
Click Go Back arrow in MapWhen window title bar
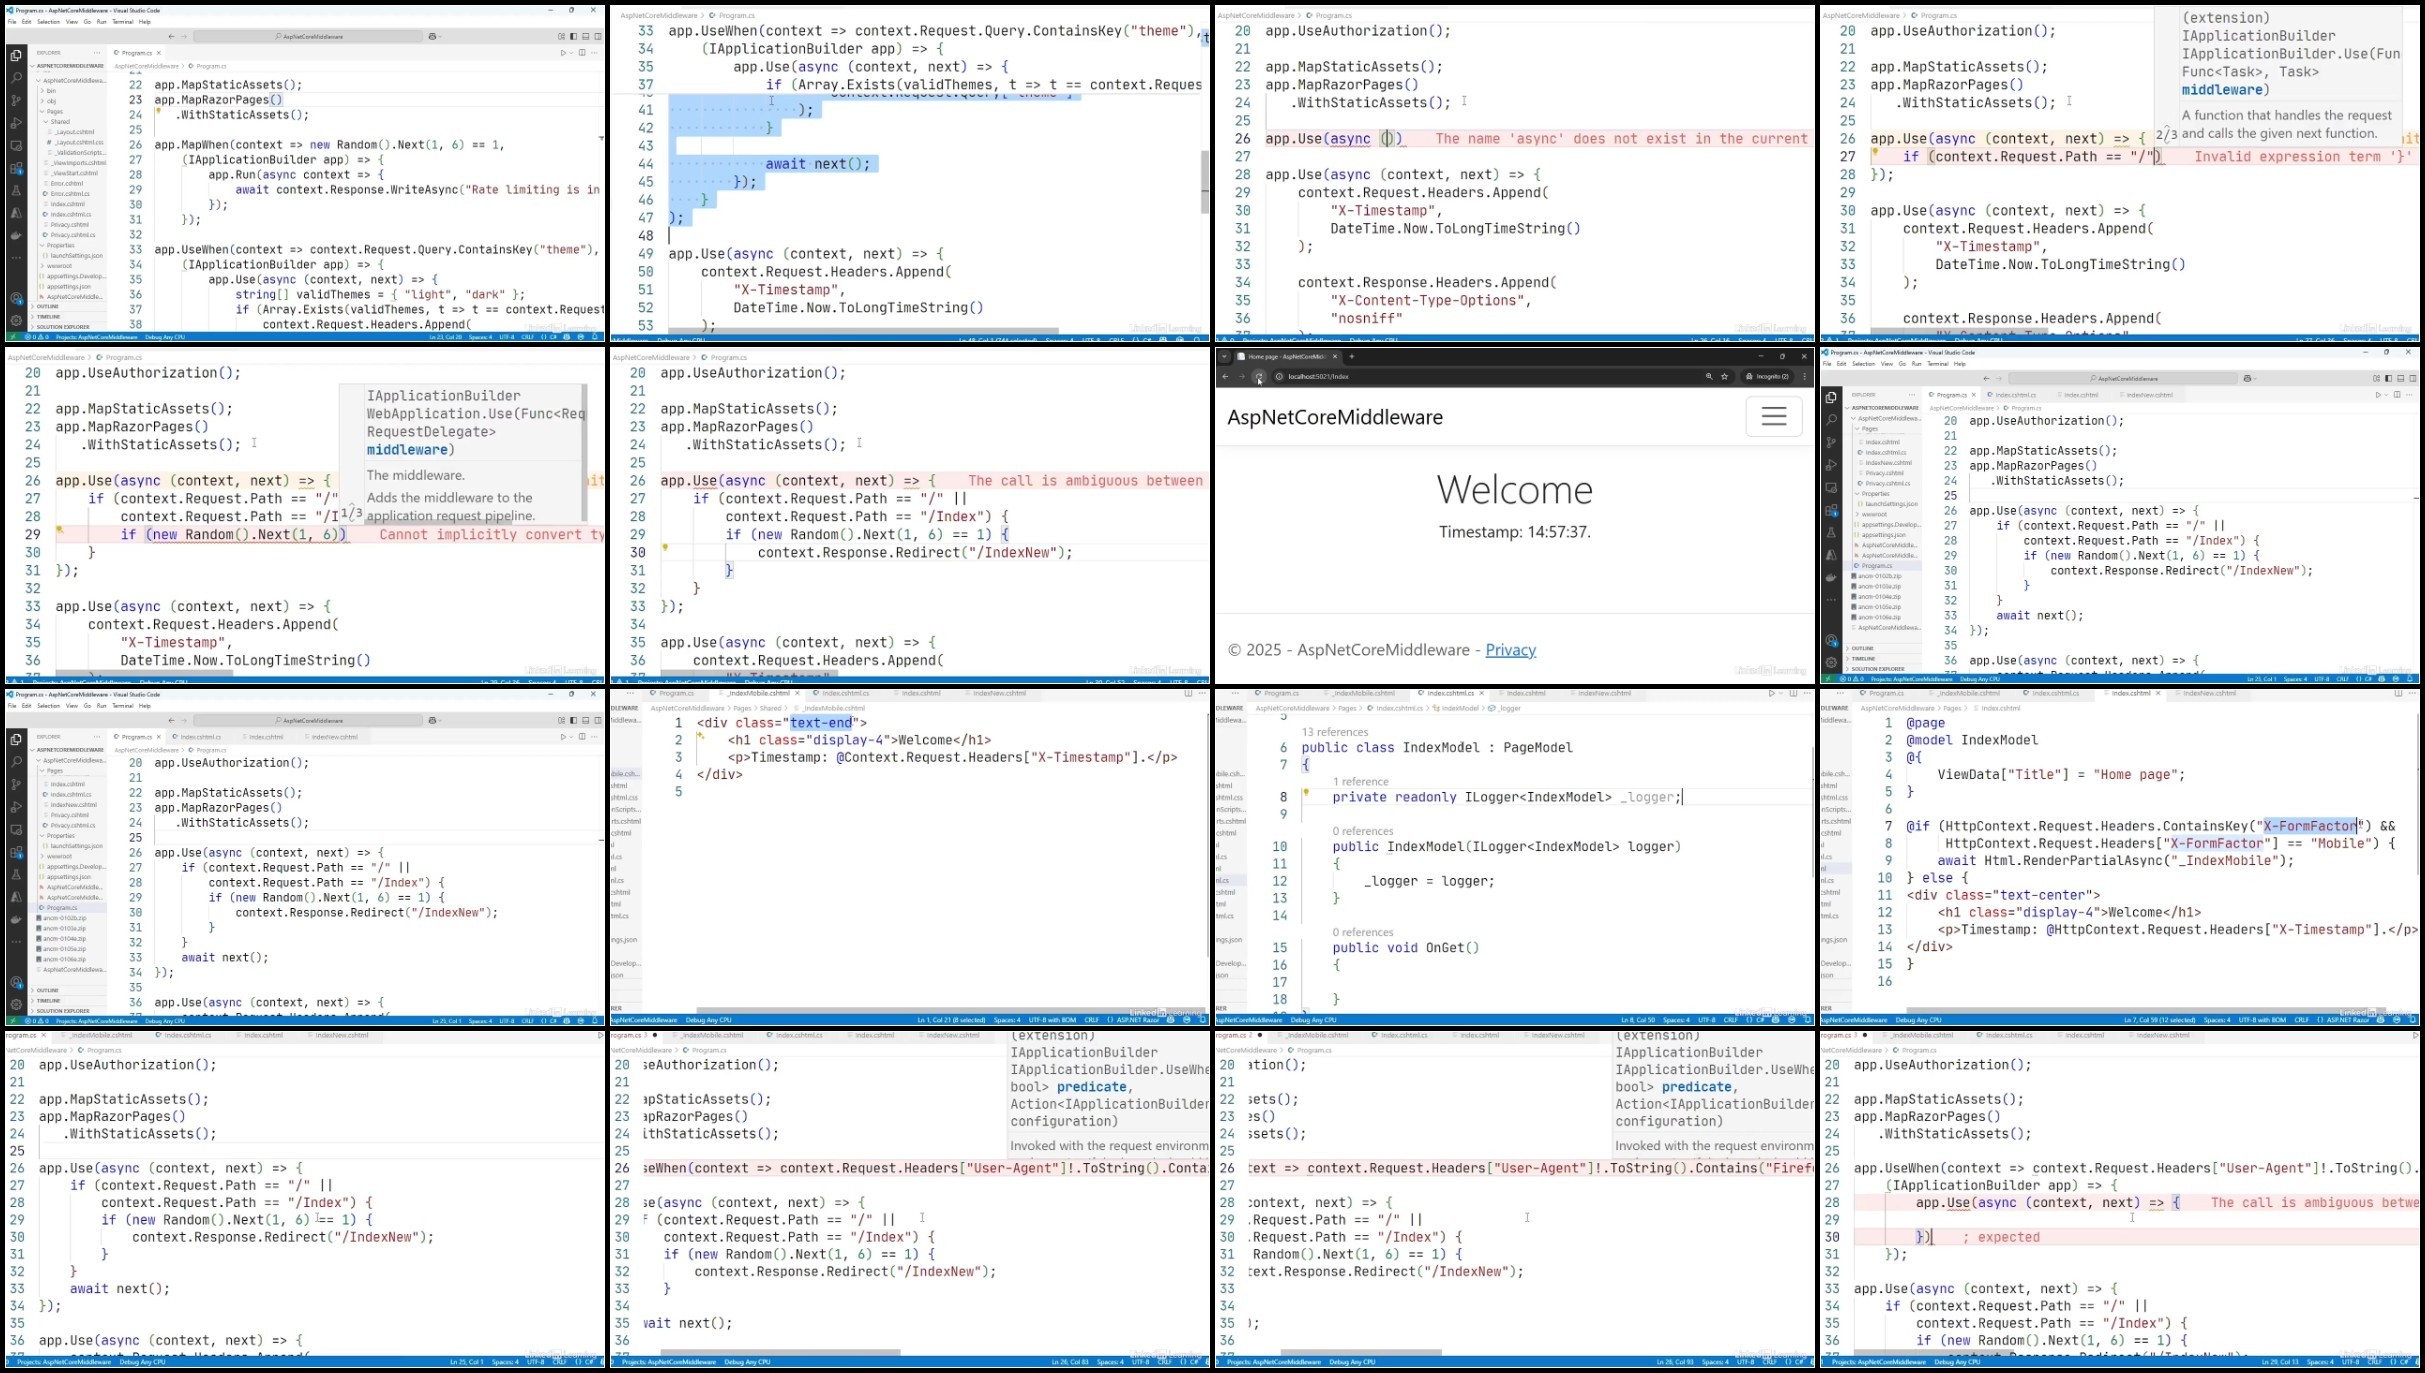click(171, 36)
